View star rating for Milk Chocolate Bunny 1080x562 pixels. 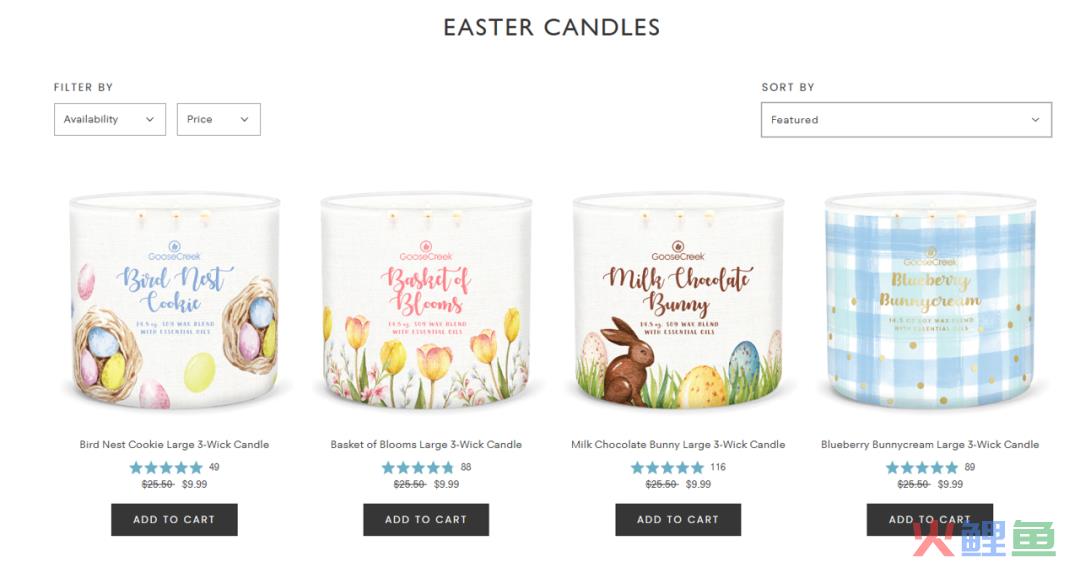pyautogui.click(x=667, y=468)
